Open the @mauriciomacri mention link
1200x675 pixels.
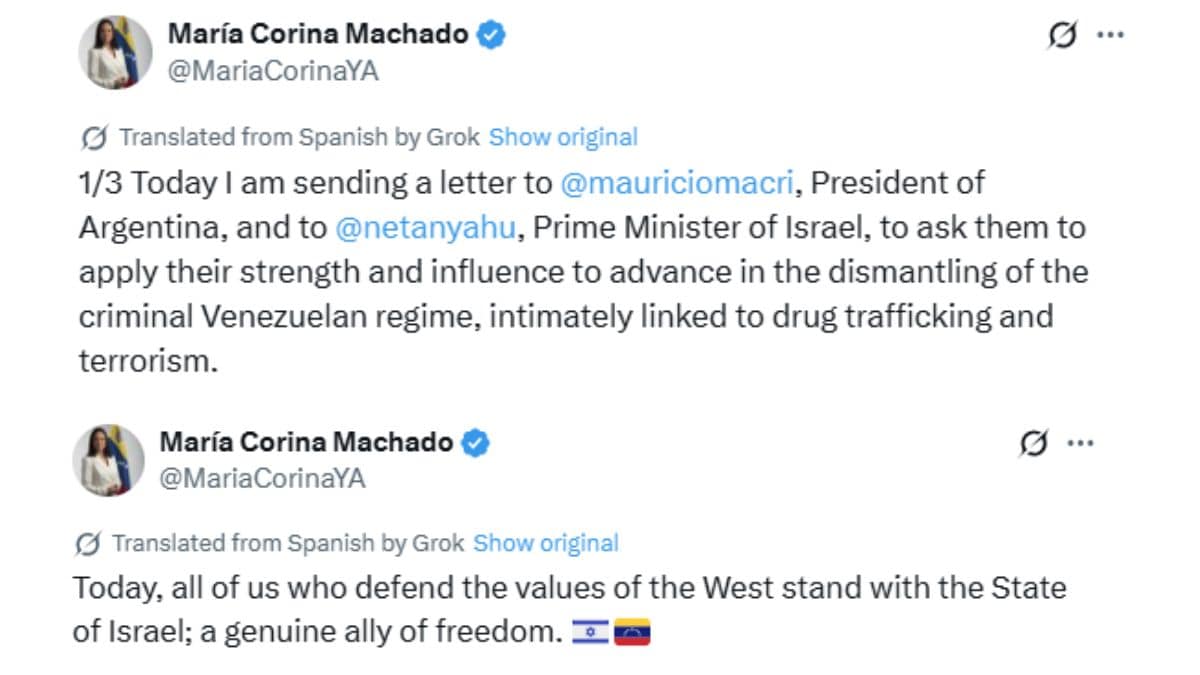(677, 183)
